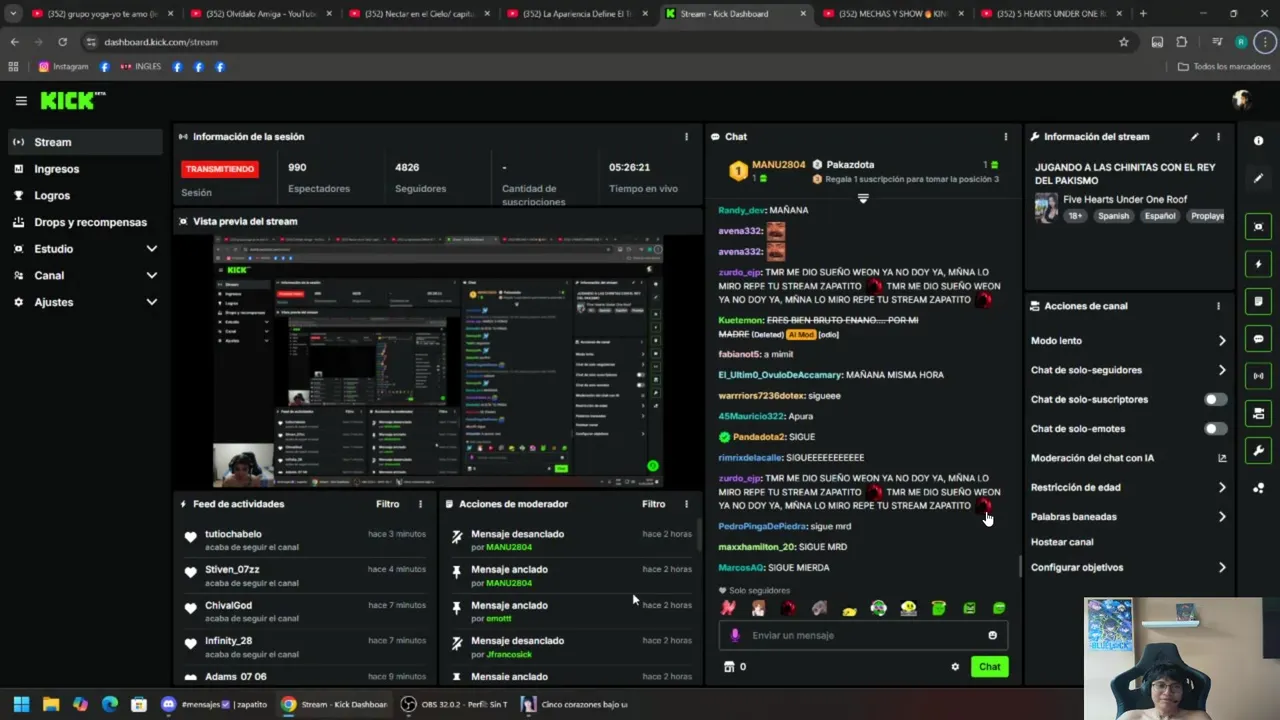Click the INGLES bookmark

point(140,67)
